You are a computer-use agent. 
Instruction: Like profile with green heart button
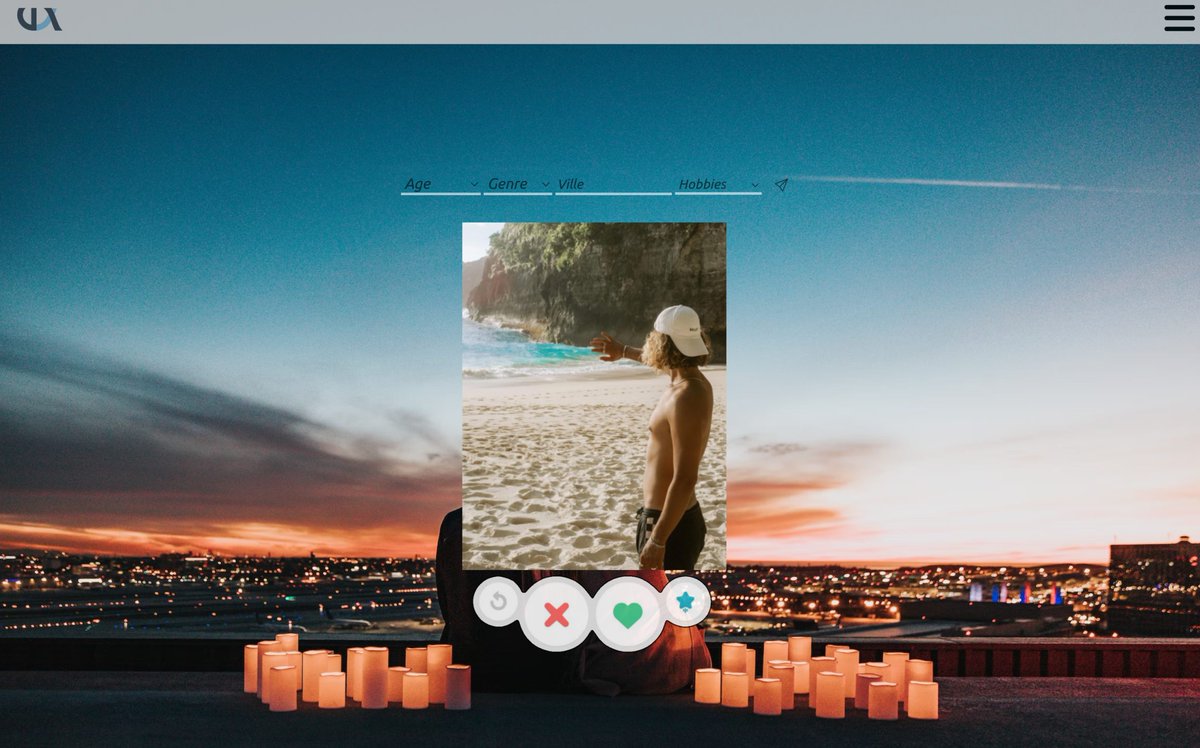click(628, 614)
